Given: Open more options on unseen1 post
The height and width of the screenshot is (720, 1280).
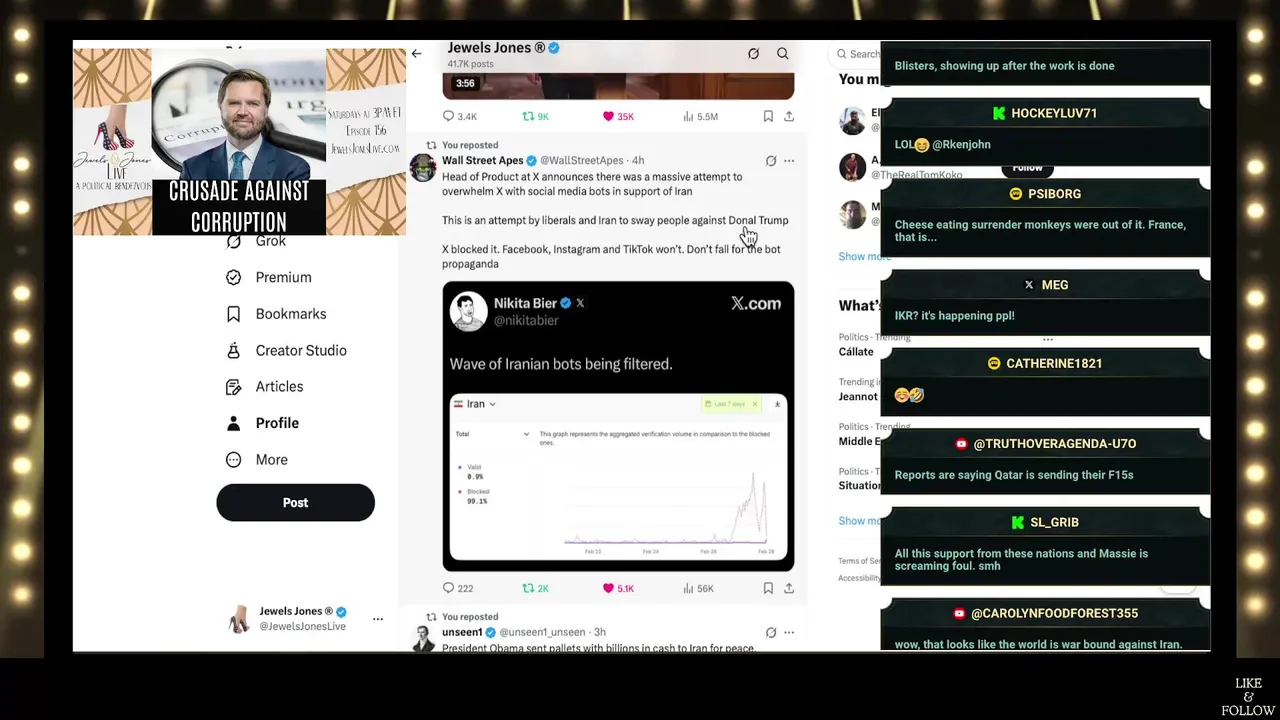Looking at the screenshot, I should click(789, 632).
